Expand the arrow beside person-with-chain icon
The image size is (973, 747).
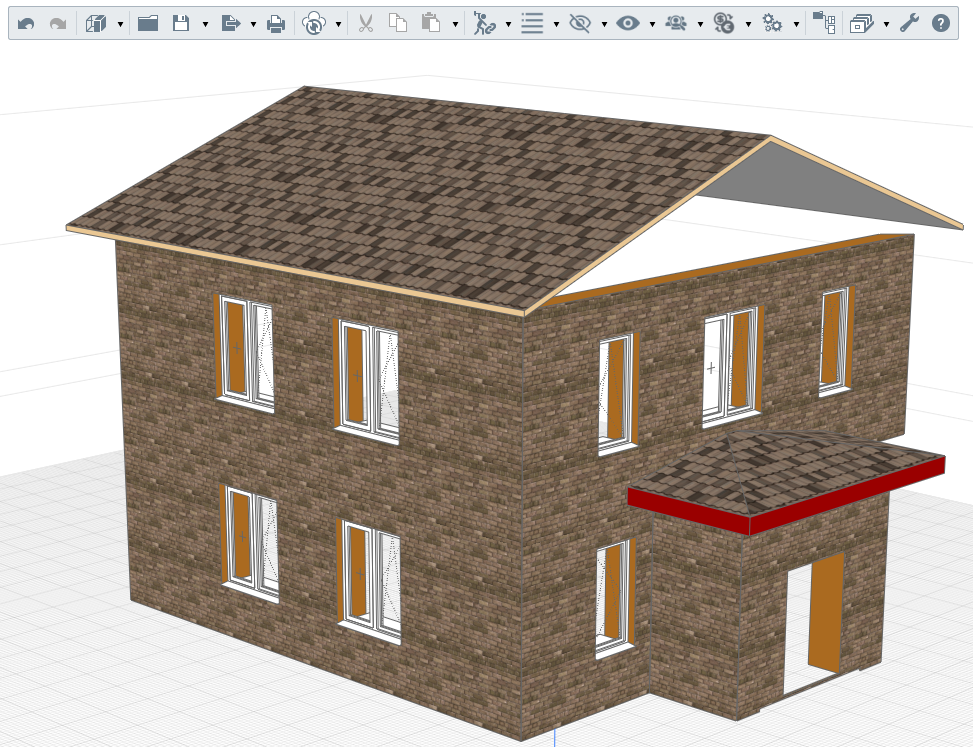tap(508, 24)
